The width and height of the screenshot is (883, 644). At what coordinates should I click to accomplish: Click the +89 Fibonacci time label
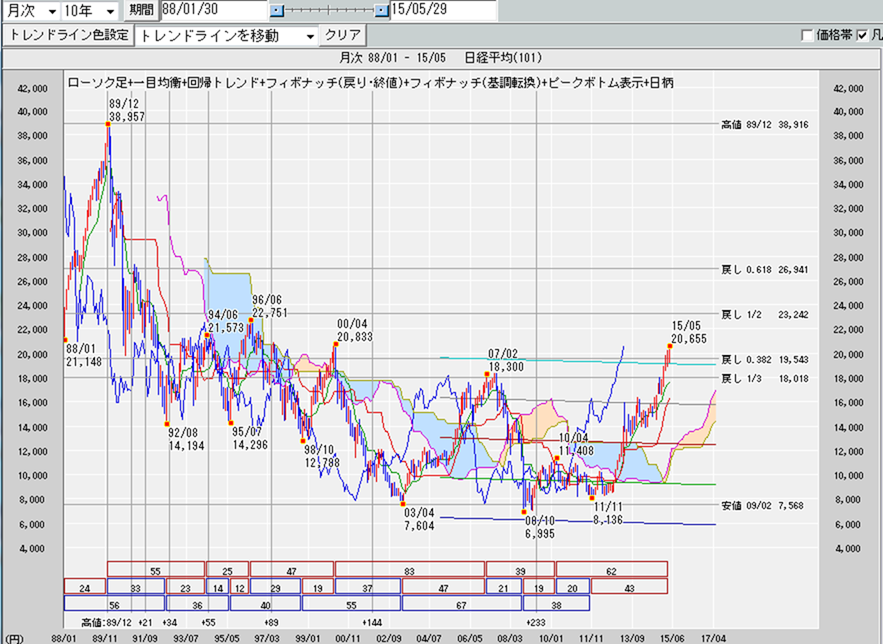[x=271, y=622]
